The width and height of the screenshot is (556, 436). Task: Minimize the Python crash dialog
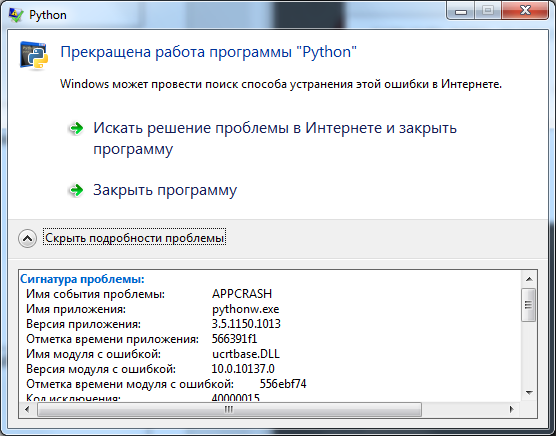(461, 10)
